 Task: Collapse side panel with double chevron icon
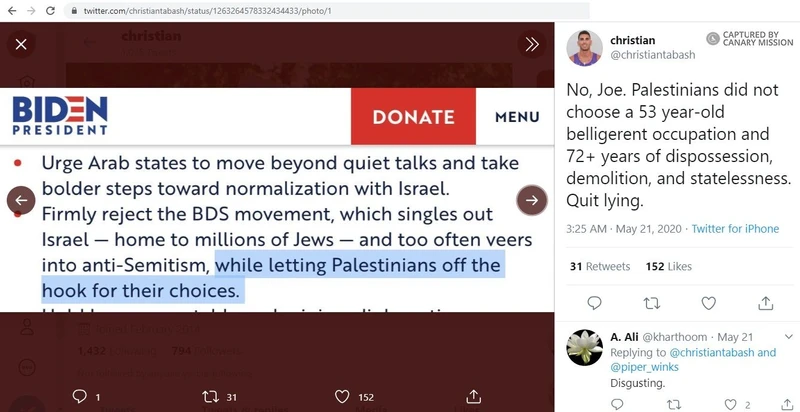click(x=532, y=44)
